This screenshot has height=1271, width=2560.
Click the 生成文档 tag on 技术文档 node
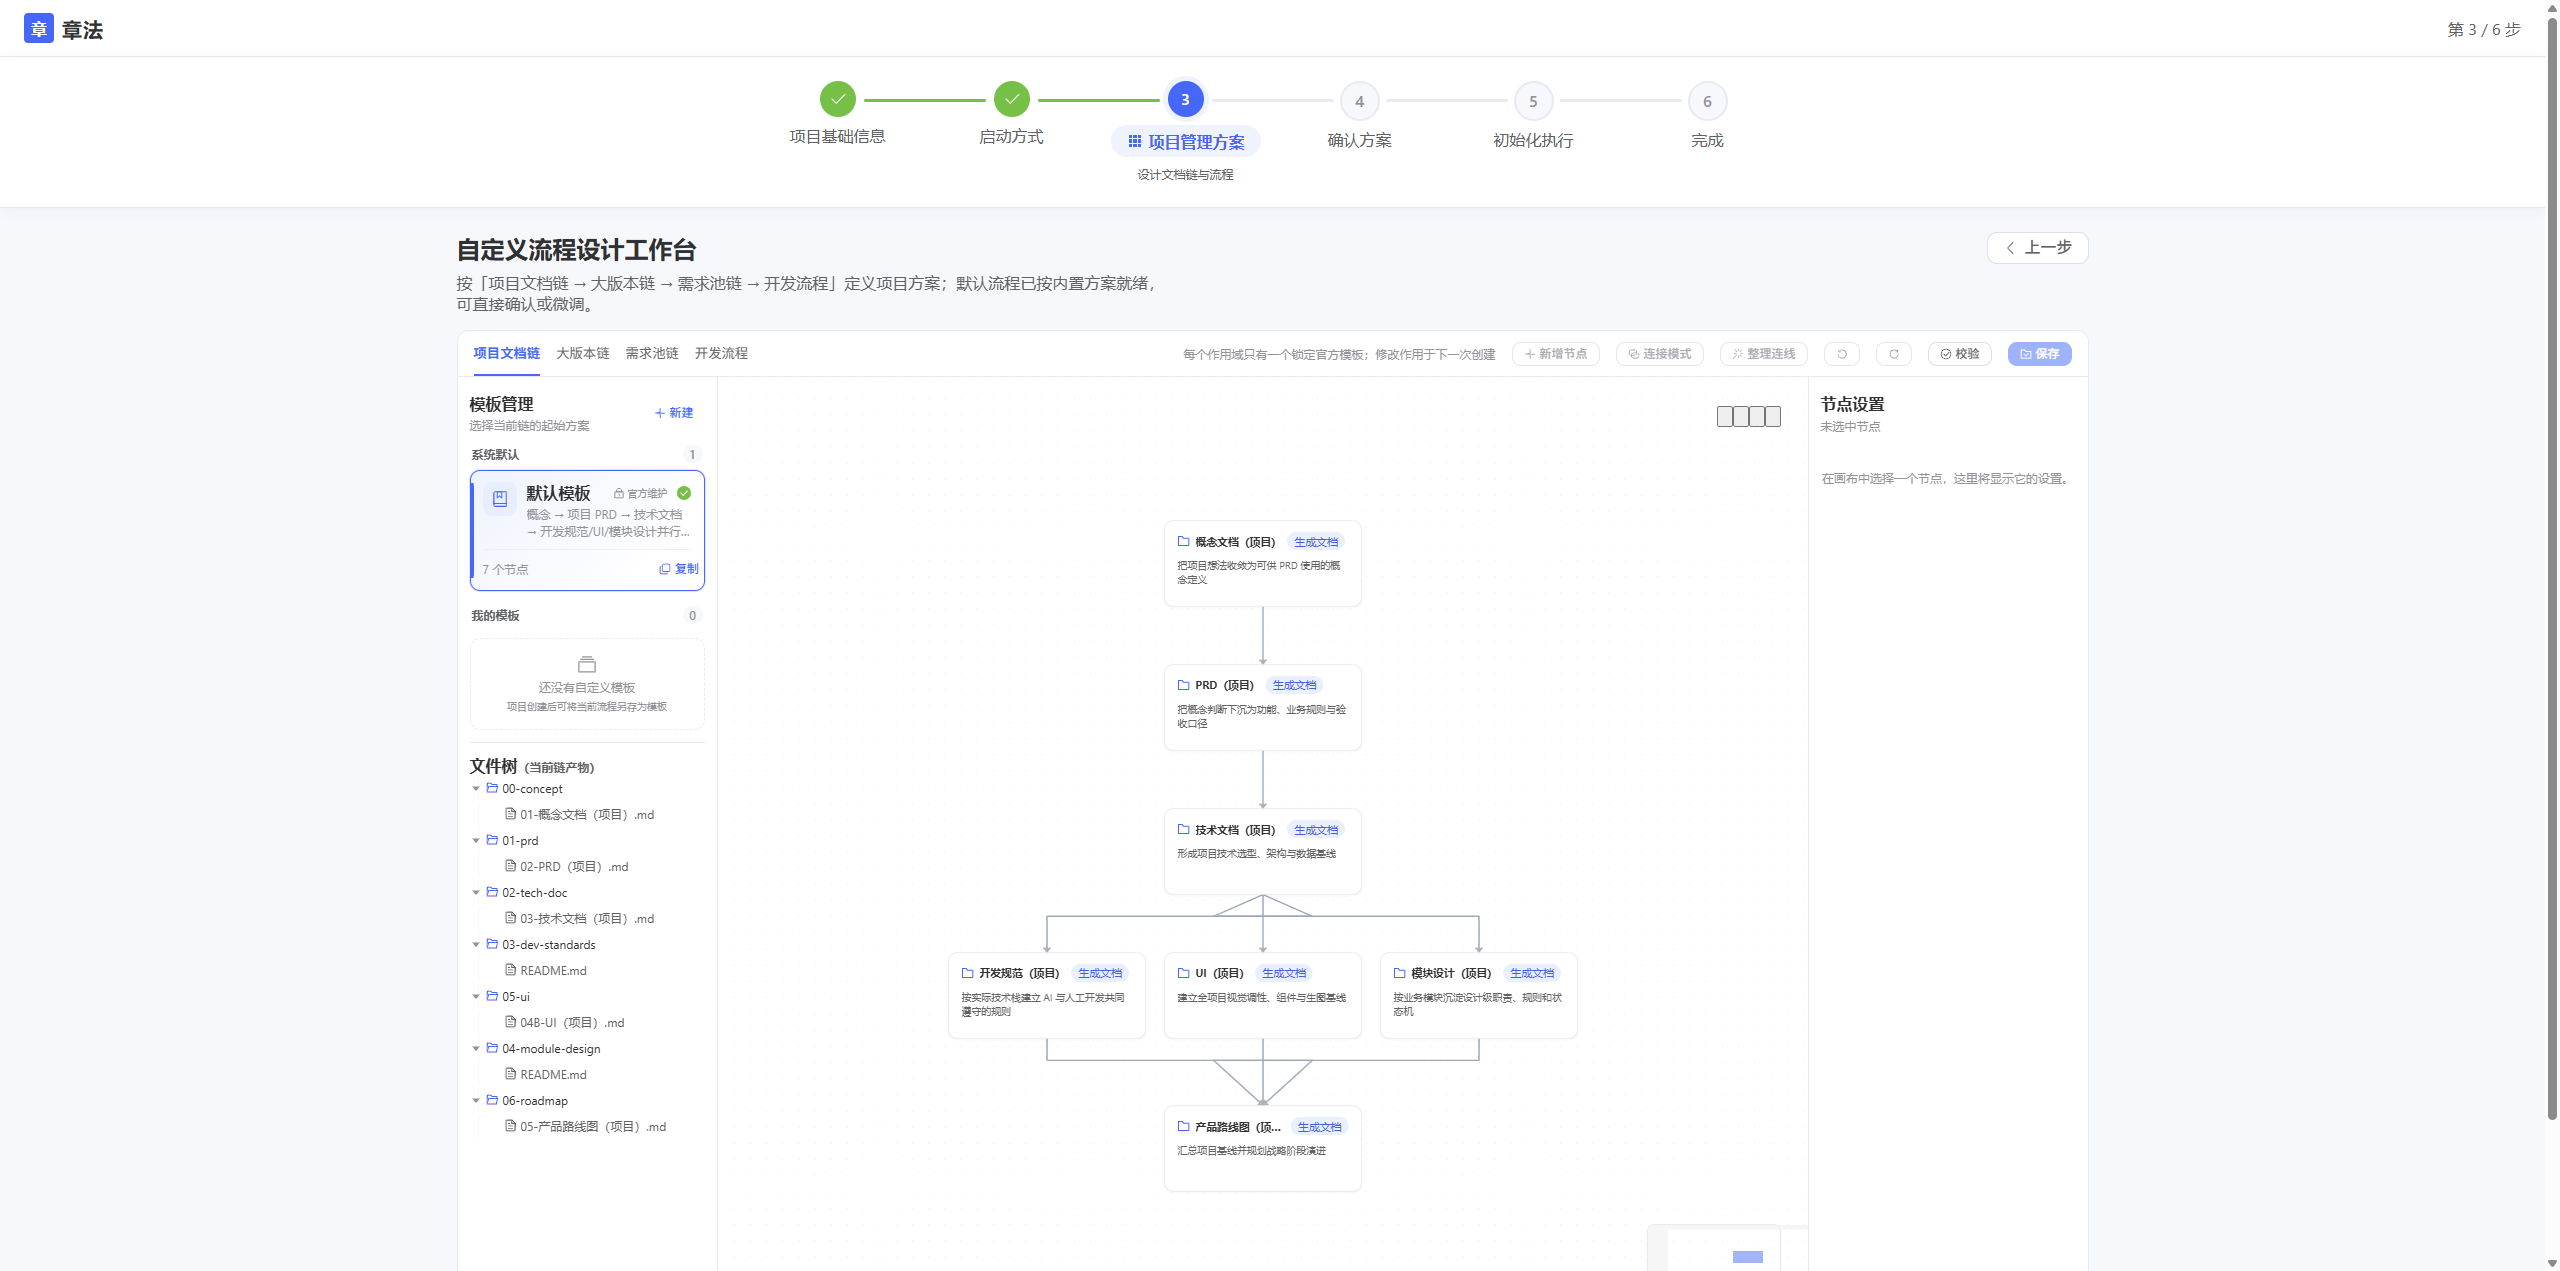click(1316, 830)
